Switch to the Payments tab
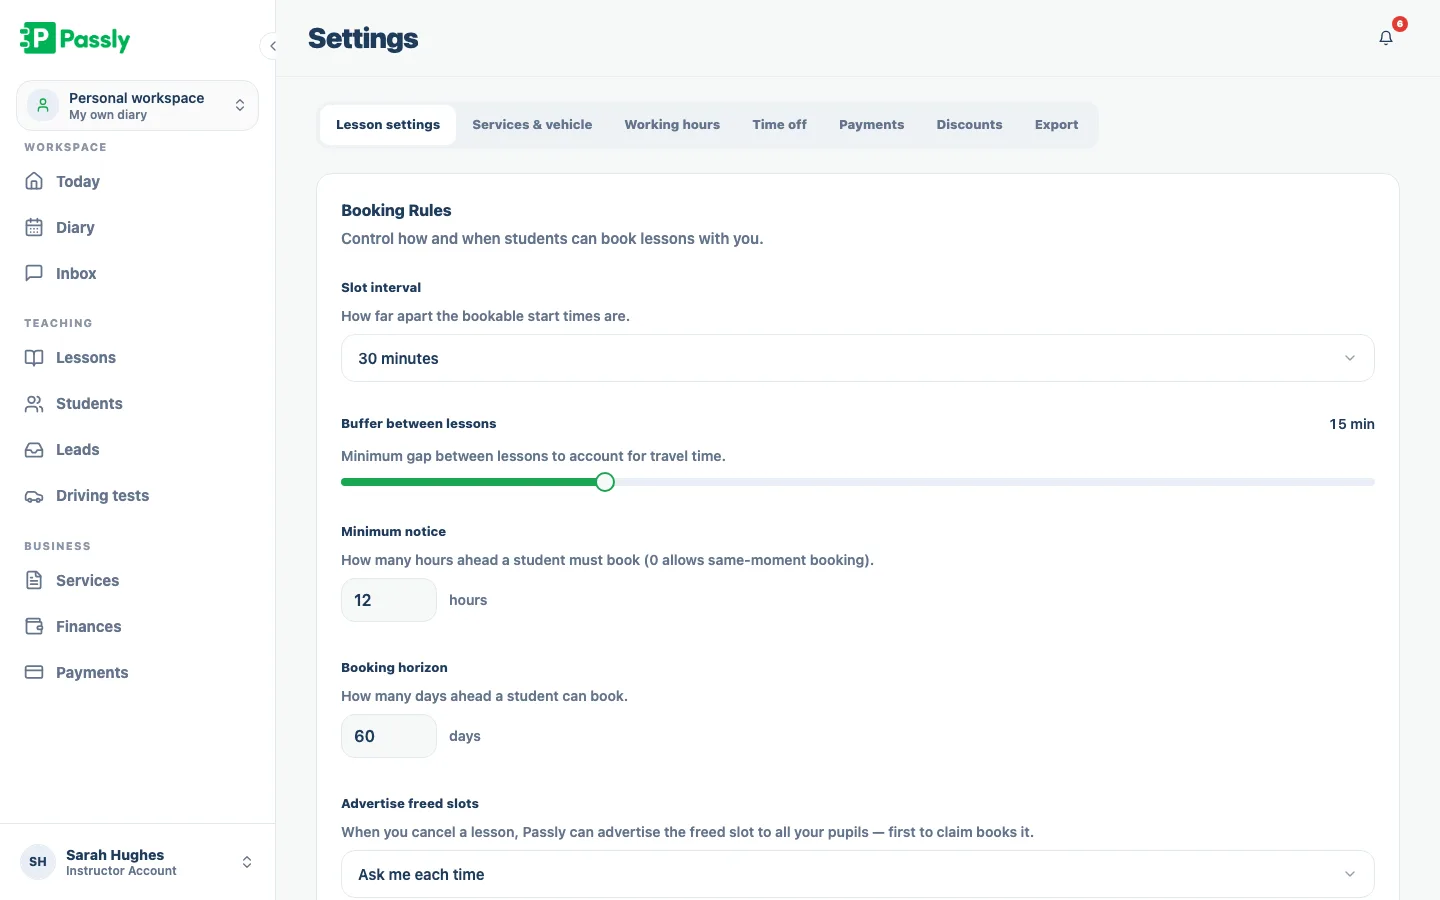Screen dimensions: 1440x900 (x=871, y=125)
